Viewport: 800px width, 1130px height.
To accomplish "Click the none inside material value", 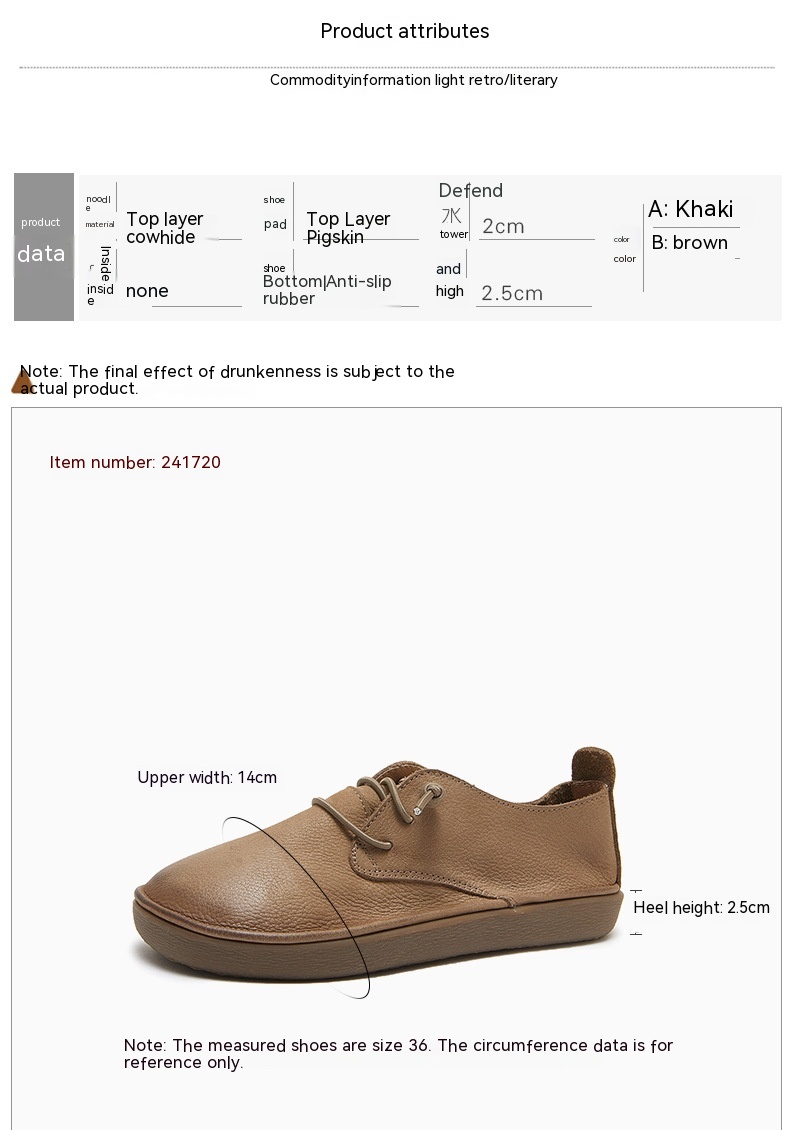I will tap(148, 291).
